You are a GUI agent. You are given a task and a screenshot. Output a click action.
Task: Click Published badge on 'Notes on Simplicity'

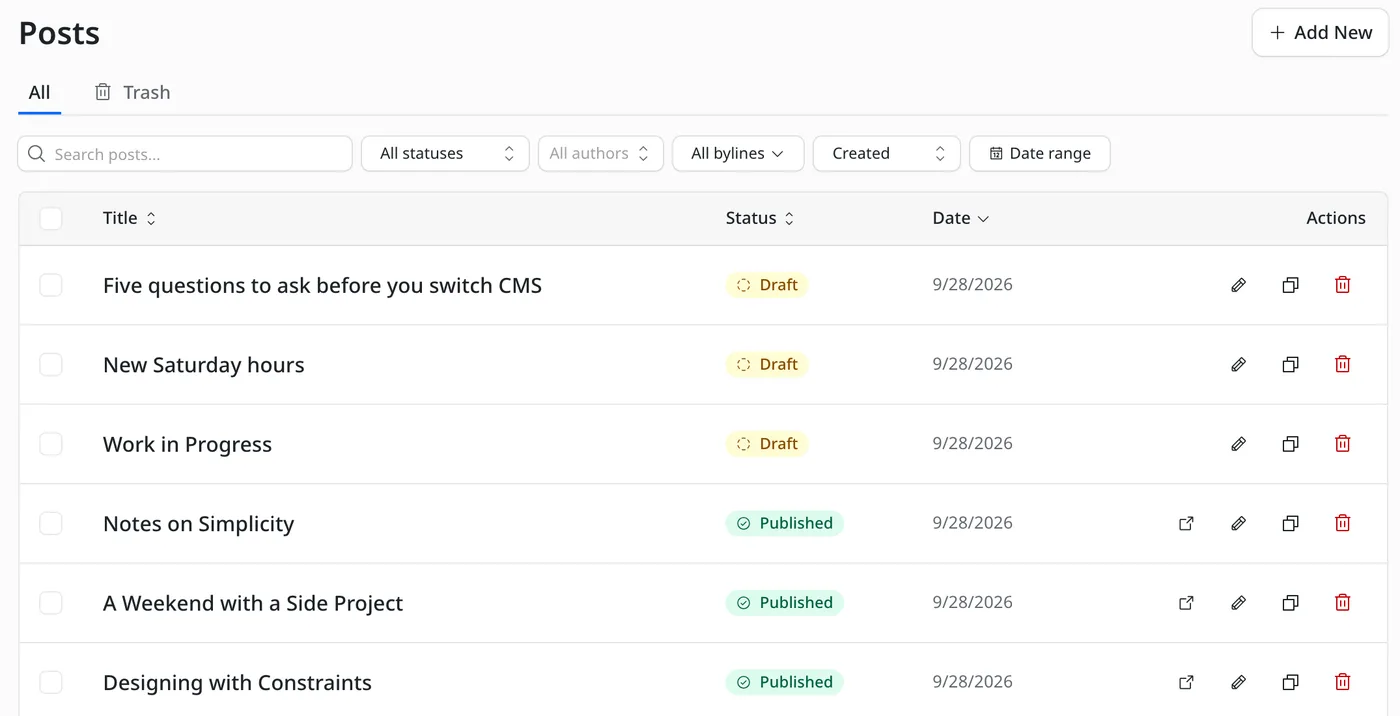(x=785, y=523)
